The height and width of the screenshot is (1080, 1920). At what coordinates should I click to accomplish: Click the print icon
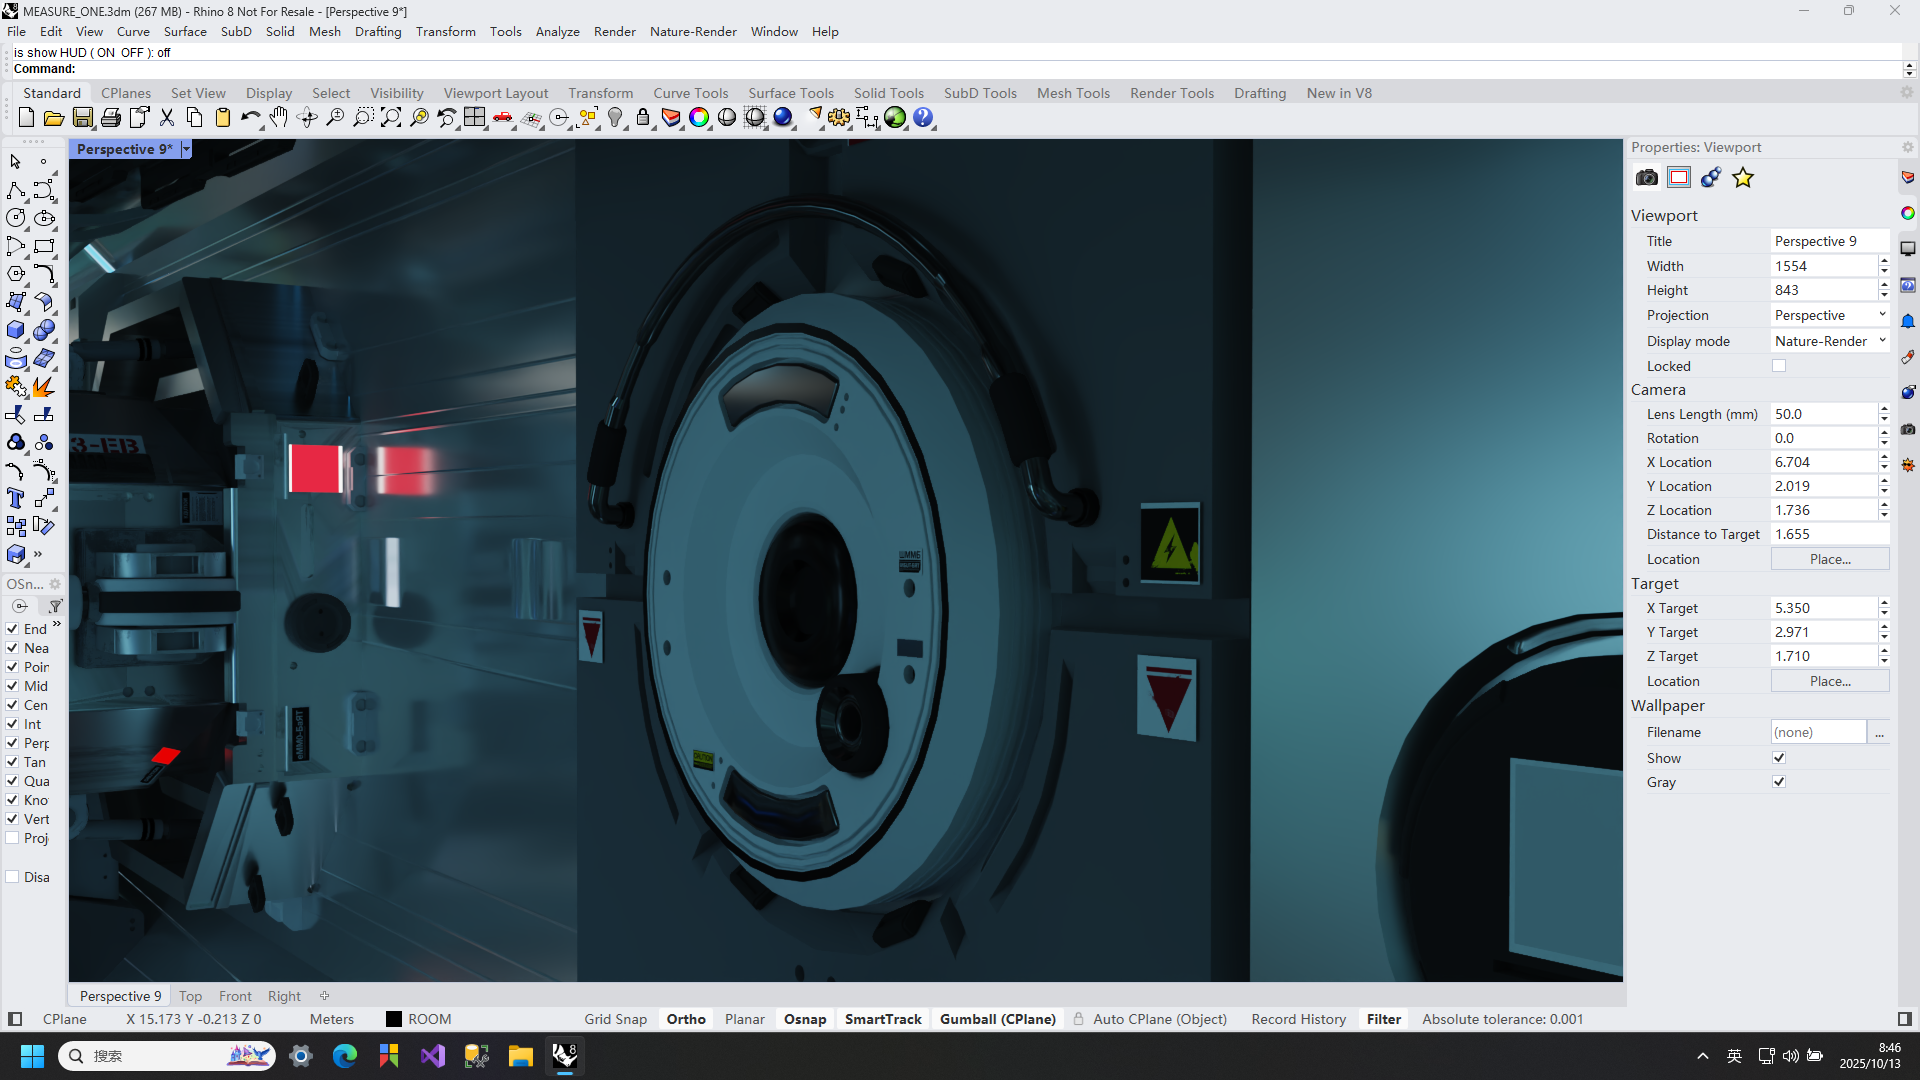111,118
